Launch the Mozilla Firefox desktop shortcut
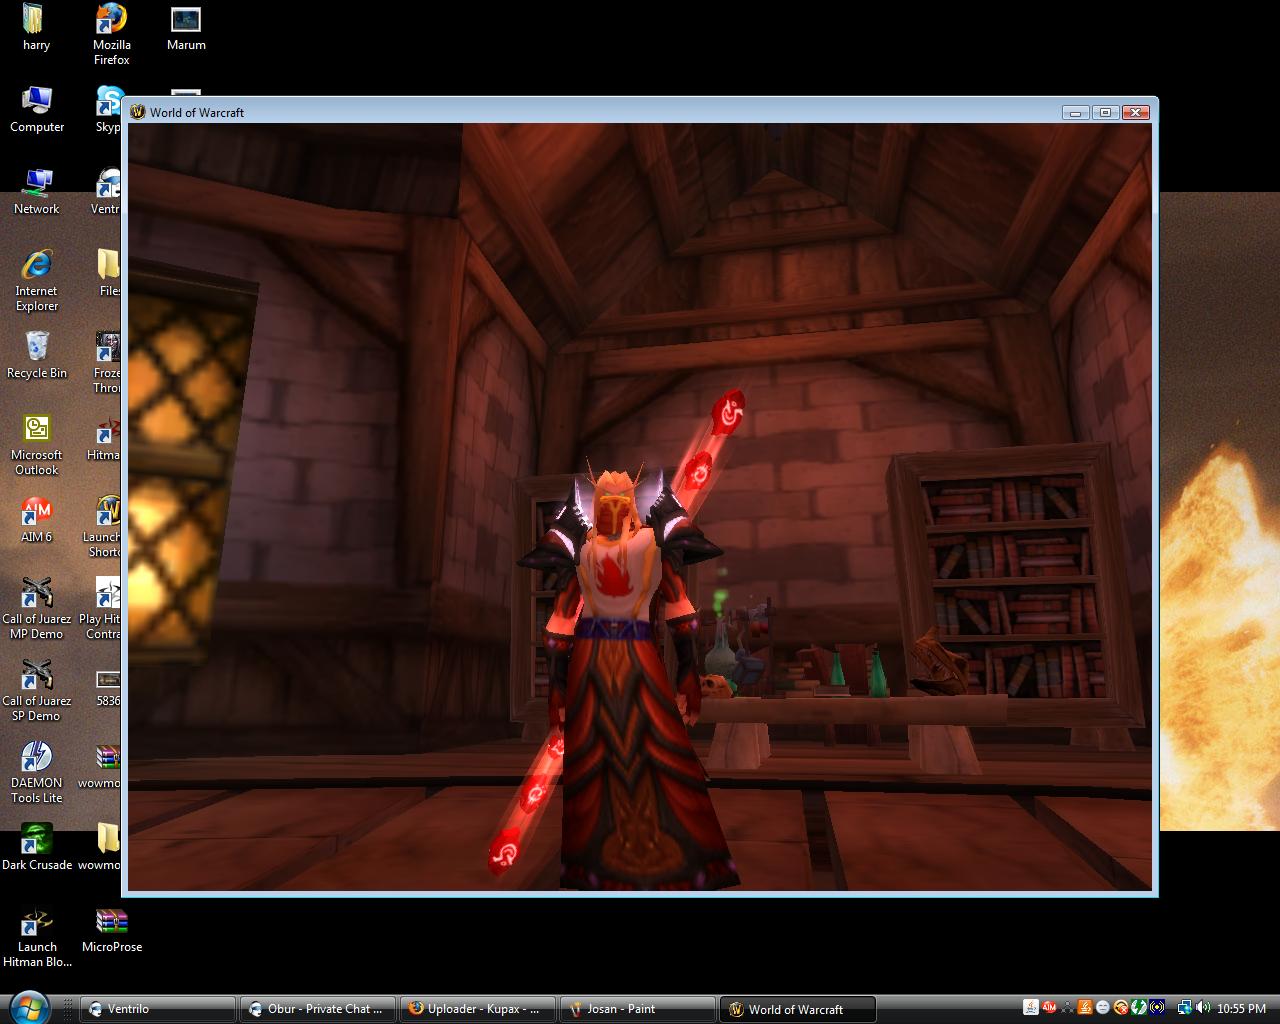Viewport: 1280px width, 1024px height. pos(111,34)
